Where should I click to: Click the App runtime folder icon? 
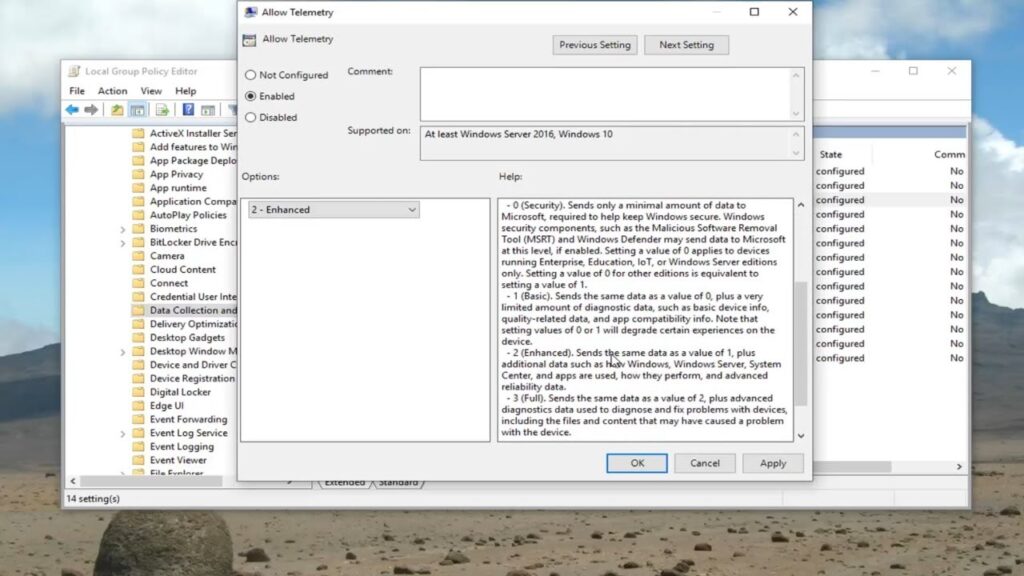[138, 188]
